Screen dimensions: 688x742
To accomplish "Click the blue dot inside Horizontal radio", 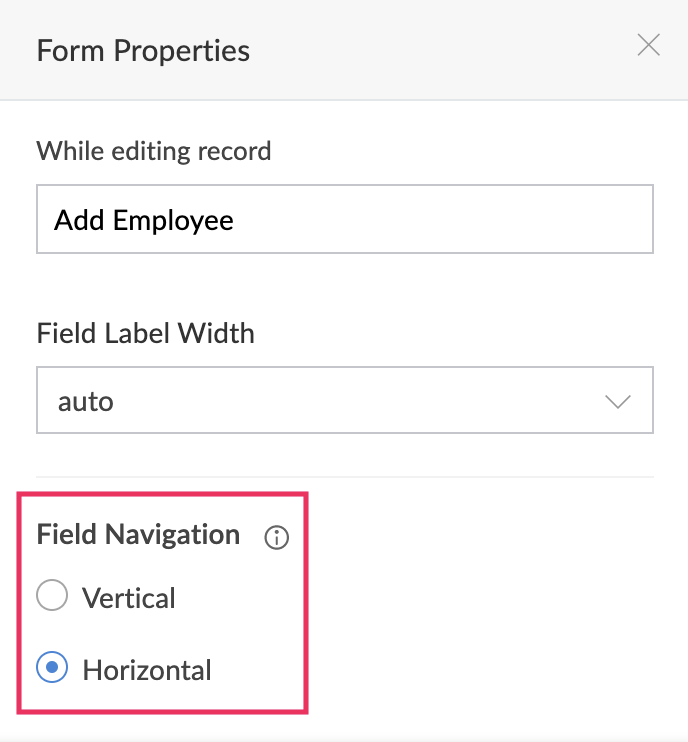I will pos(52,669).
